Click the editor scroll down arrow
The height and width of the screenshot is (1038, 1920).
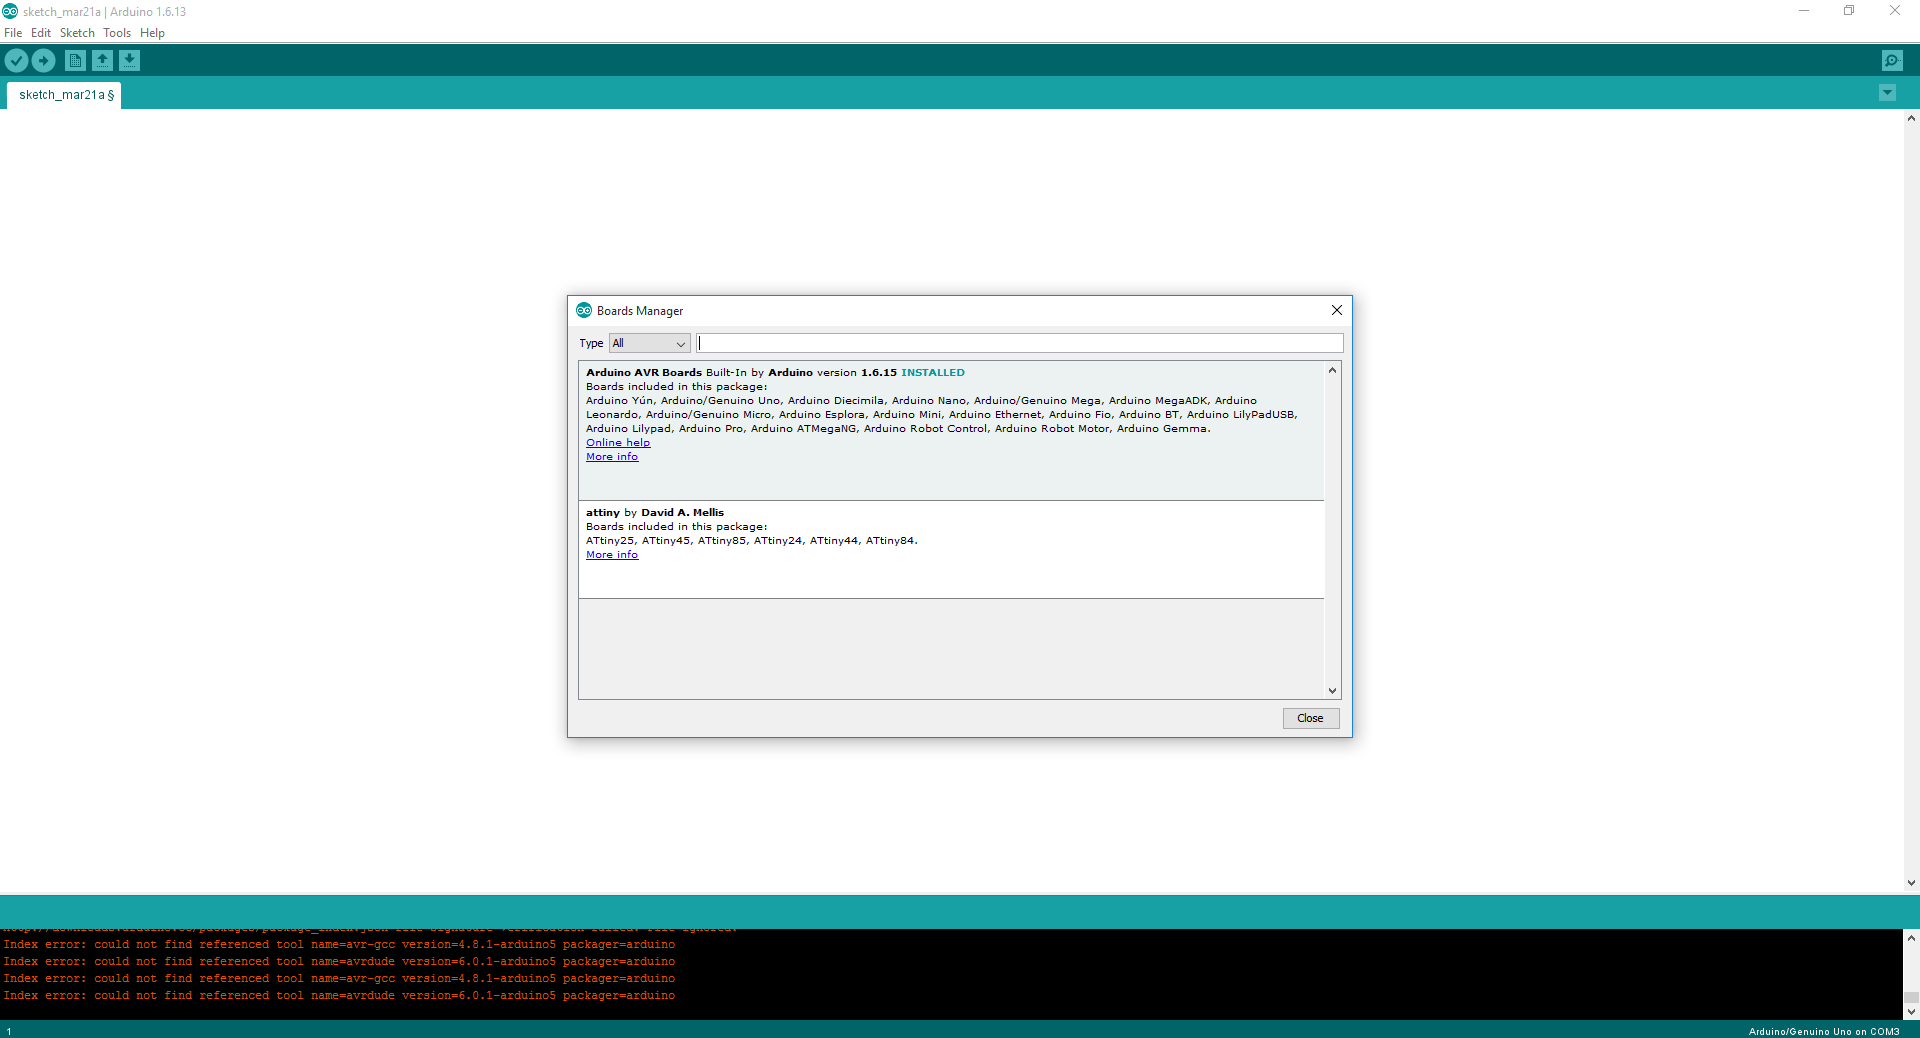pyautogui.click(x=1911, y=883)
